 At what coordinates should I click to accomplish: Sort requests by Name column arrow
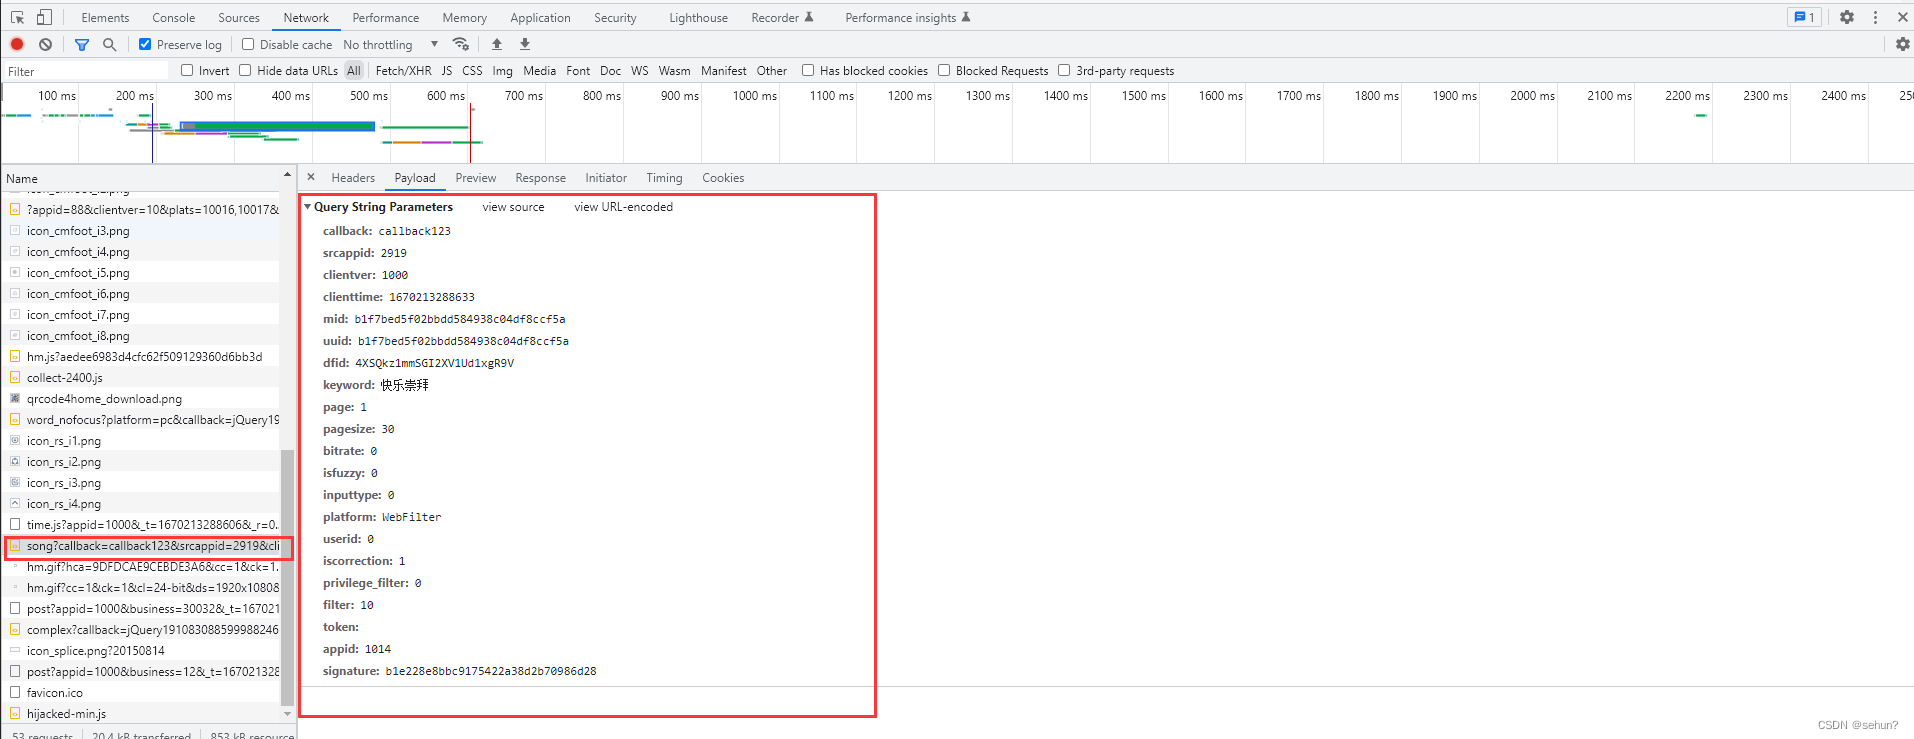[x=287, y=176]
